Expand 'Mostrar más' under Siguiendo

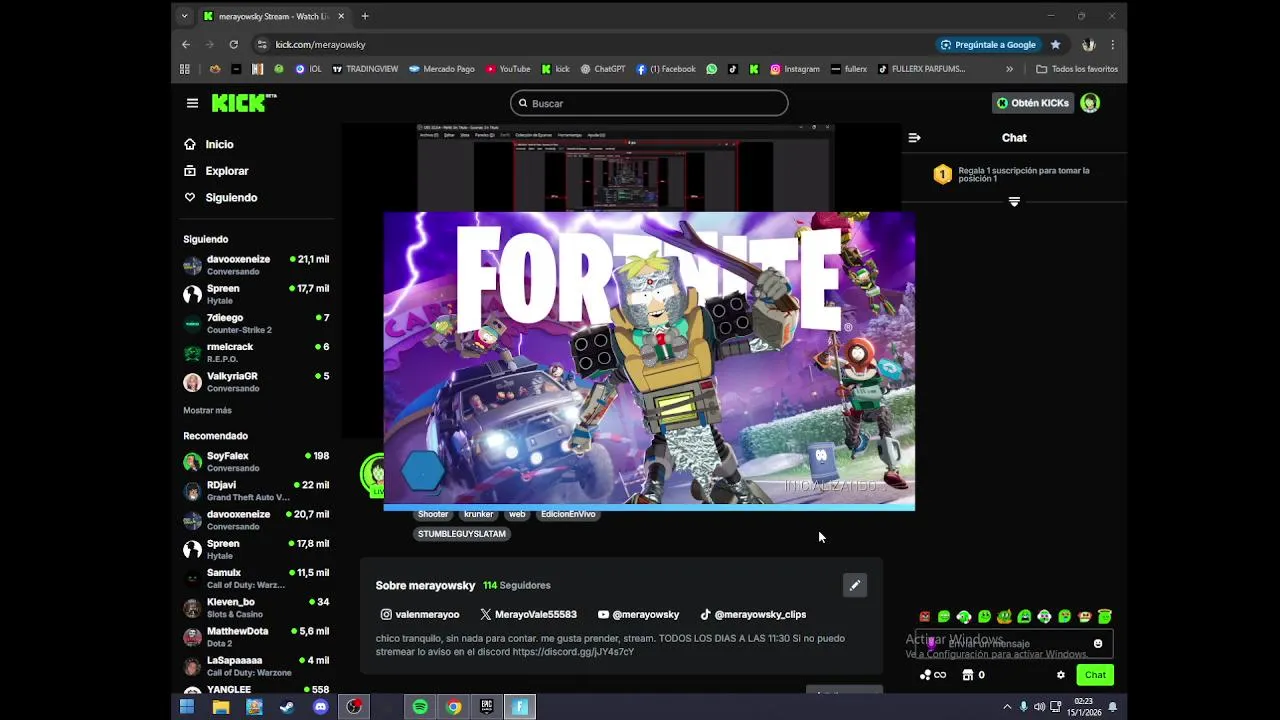[x=207, y=410]
